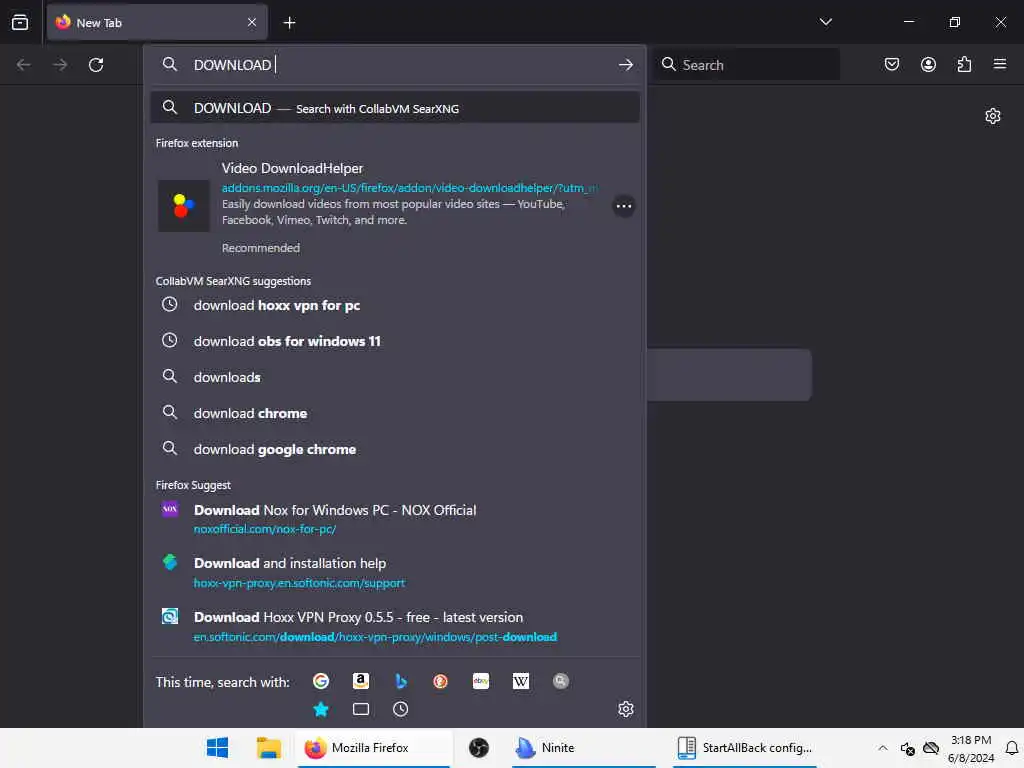The height and width of the screenshot is (768, 1024).
Task: Choose the download chrome suggestion
Action: pyautogui.click(x=394, y=413)
